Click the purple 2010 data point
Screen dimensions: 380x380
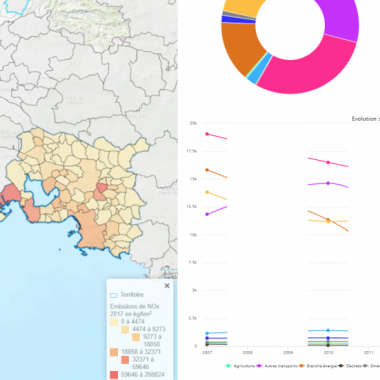(x=328, y=183)
